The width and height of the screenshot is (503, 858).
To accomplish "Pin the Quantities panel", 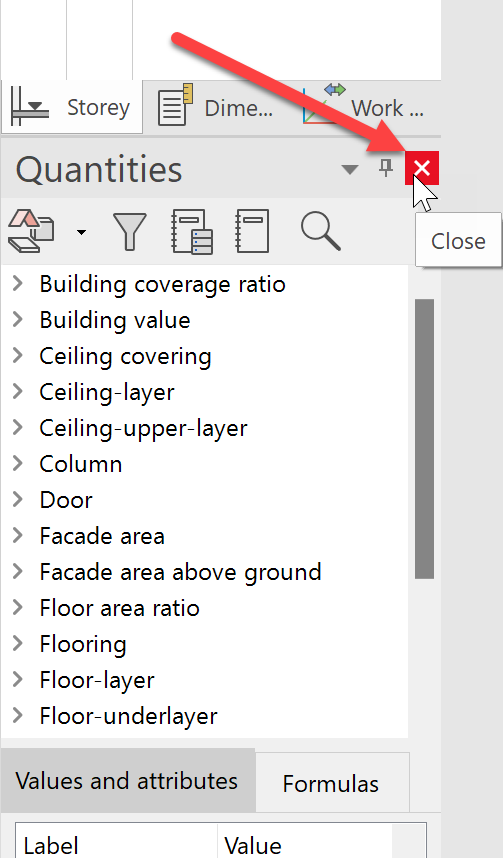I will [x=386, y=168].
